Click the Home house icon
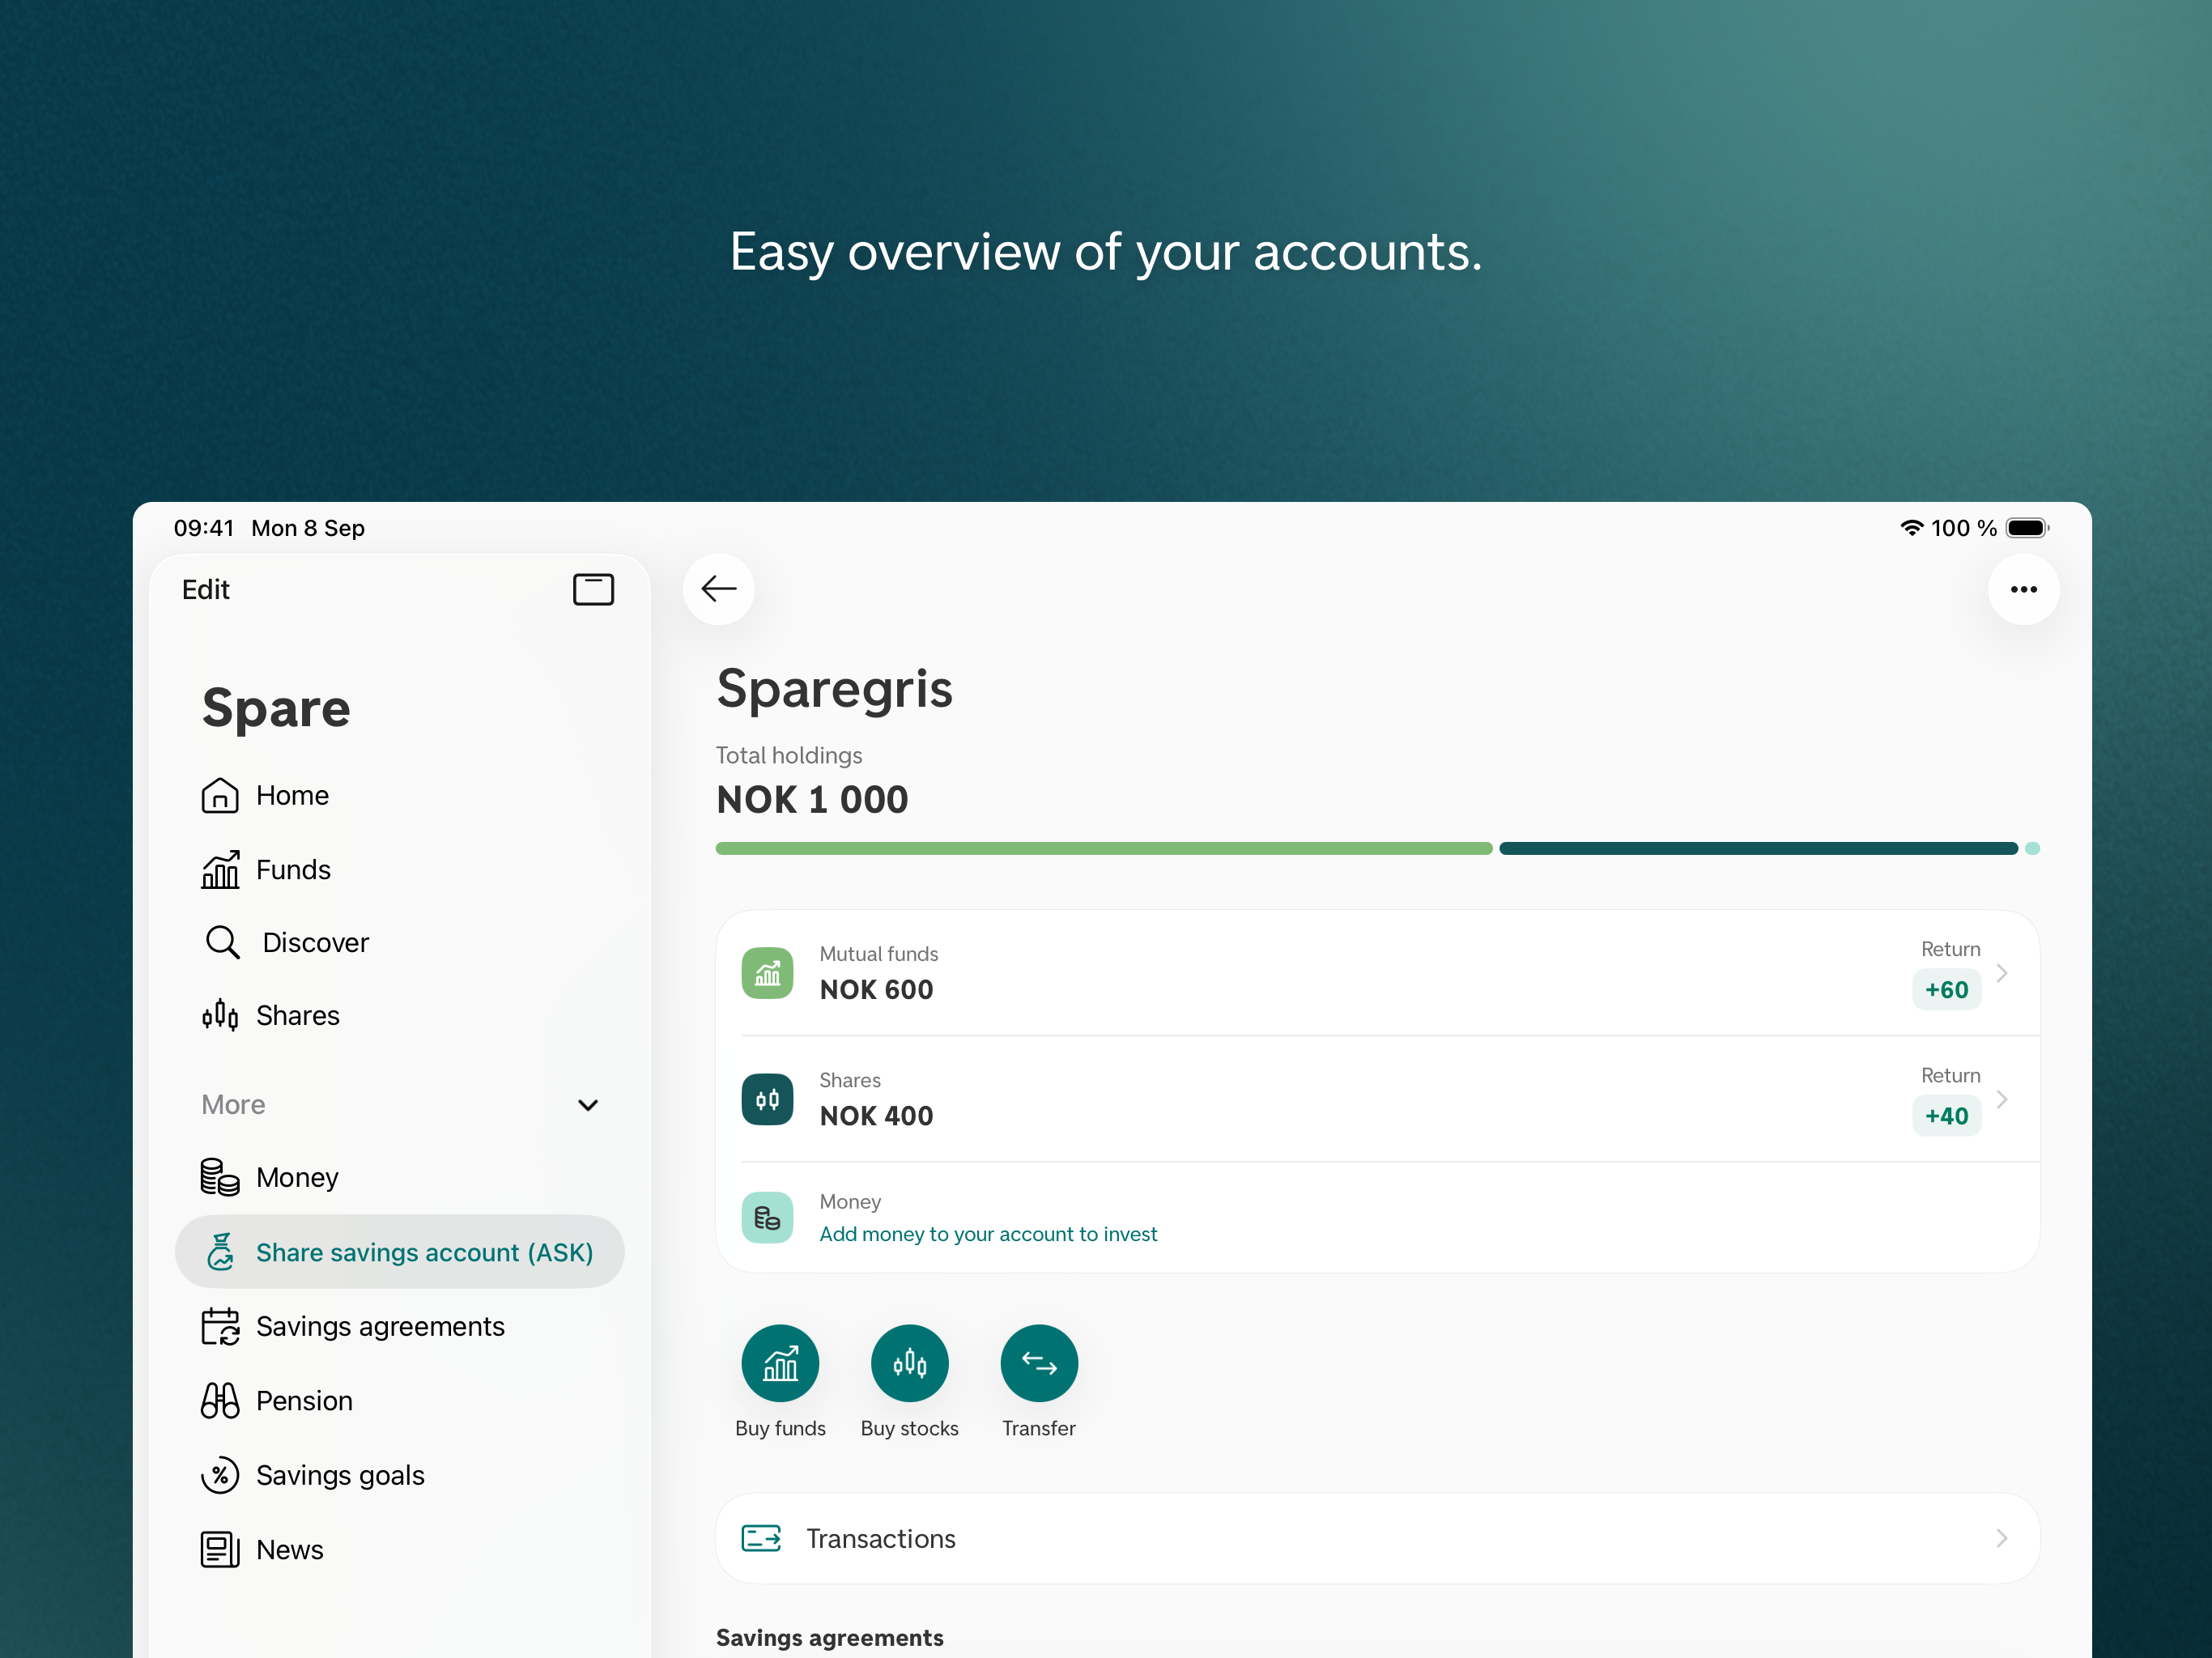The width and height of the screenshot is (2212, 1658). pos(220,796)
